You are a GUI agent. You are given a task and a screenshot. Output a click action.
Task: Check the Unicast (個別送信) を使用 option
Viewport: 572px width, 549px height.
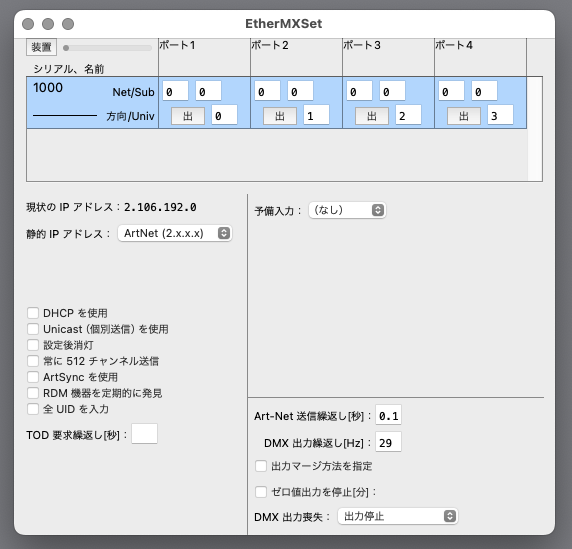(x=33, y=329)
